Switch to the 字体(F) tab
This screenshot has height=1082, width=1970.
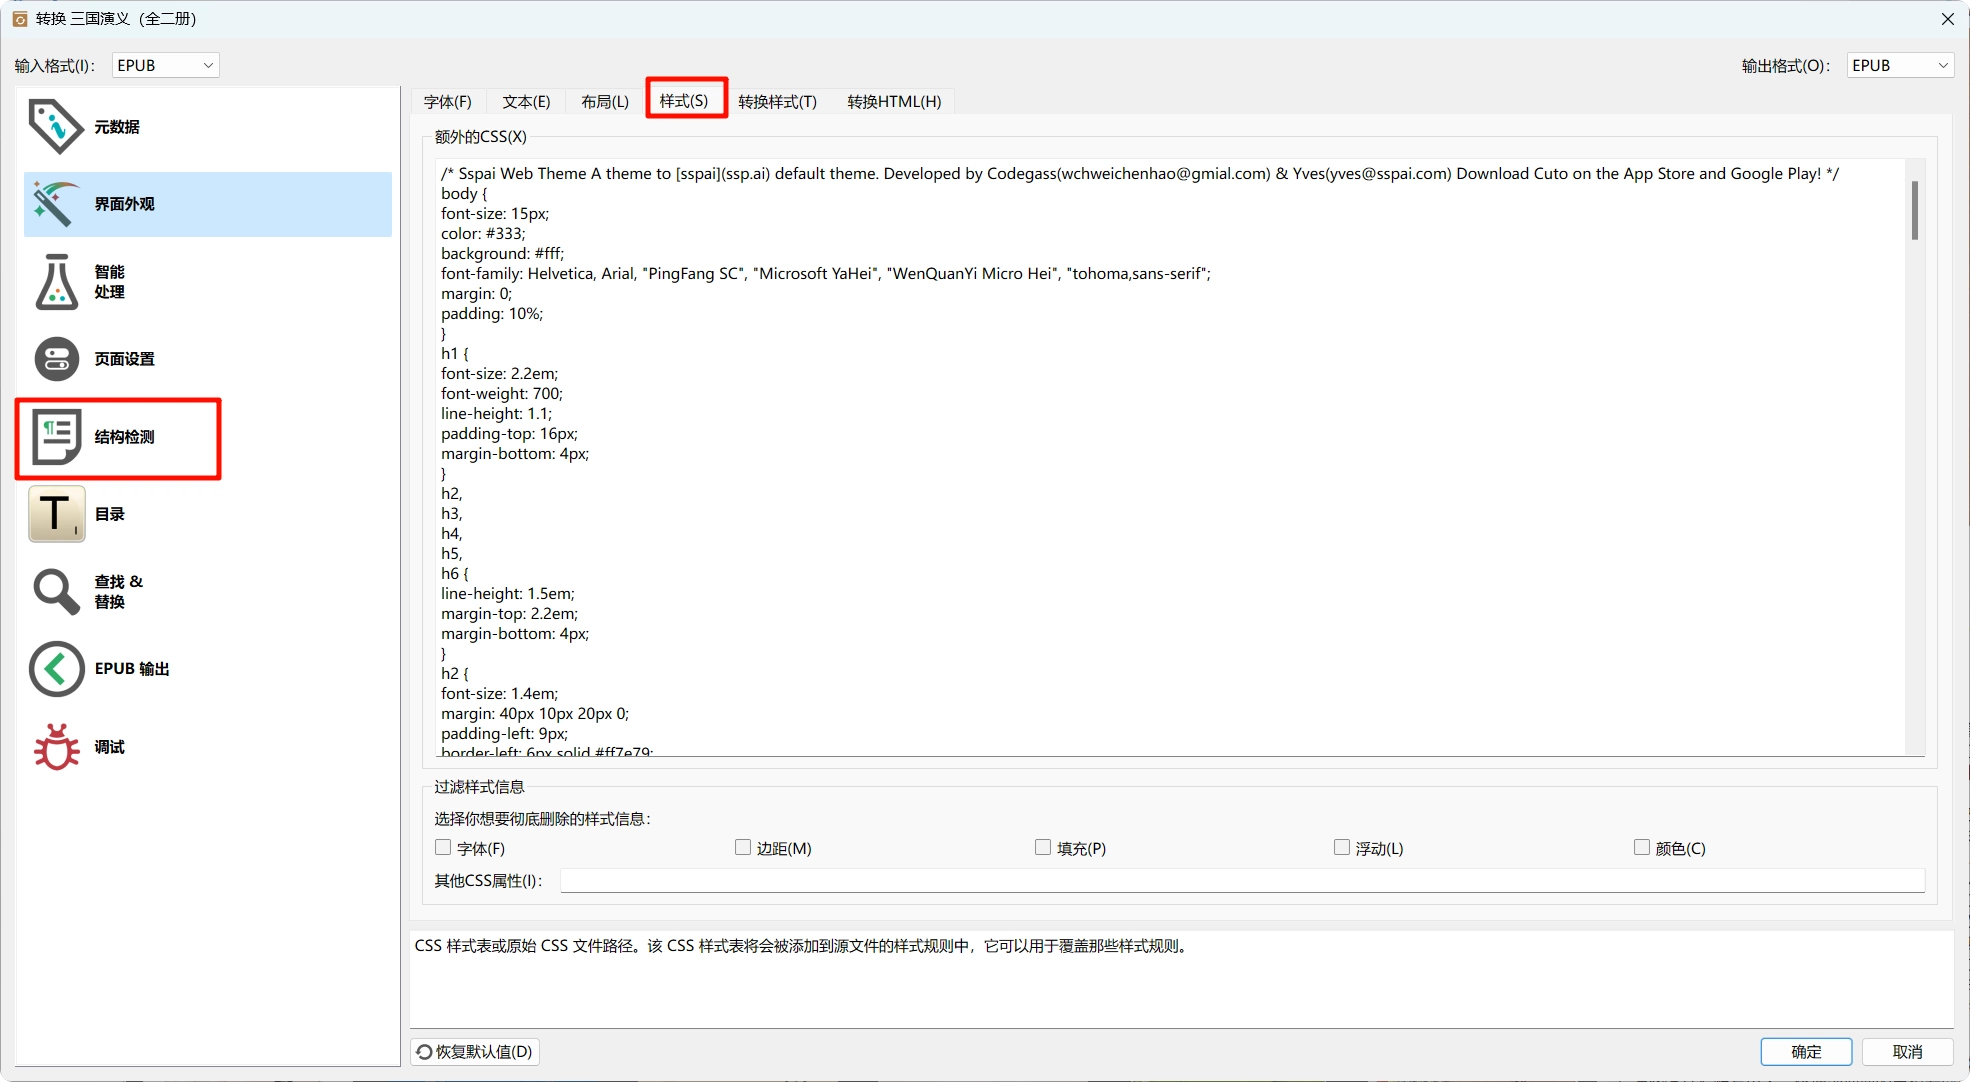pyautogui.click(x=447, y=101)
